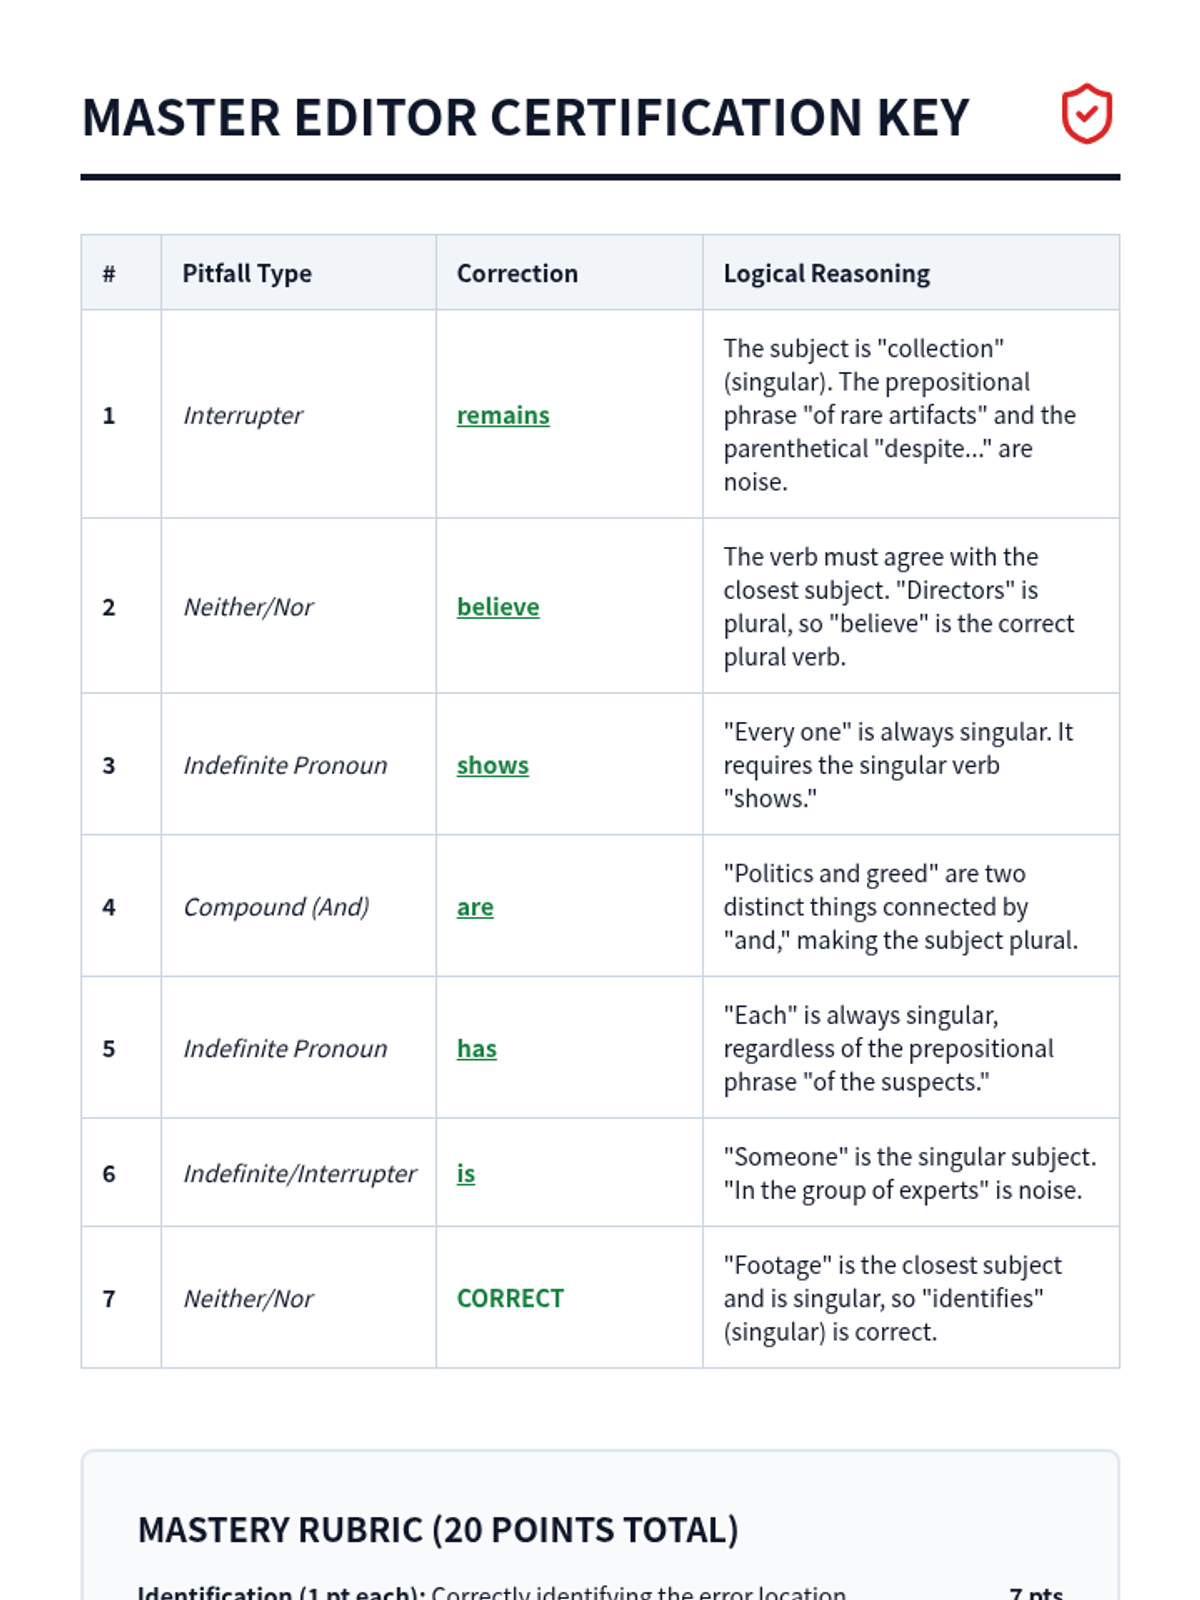1200x1600 pixels.
Task: Click the Pitfall Type column header
Action: click(x=247, y=273)
